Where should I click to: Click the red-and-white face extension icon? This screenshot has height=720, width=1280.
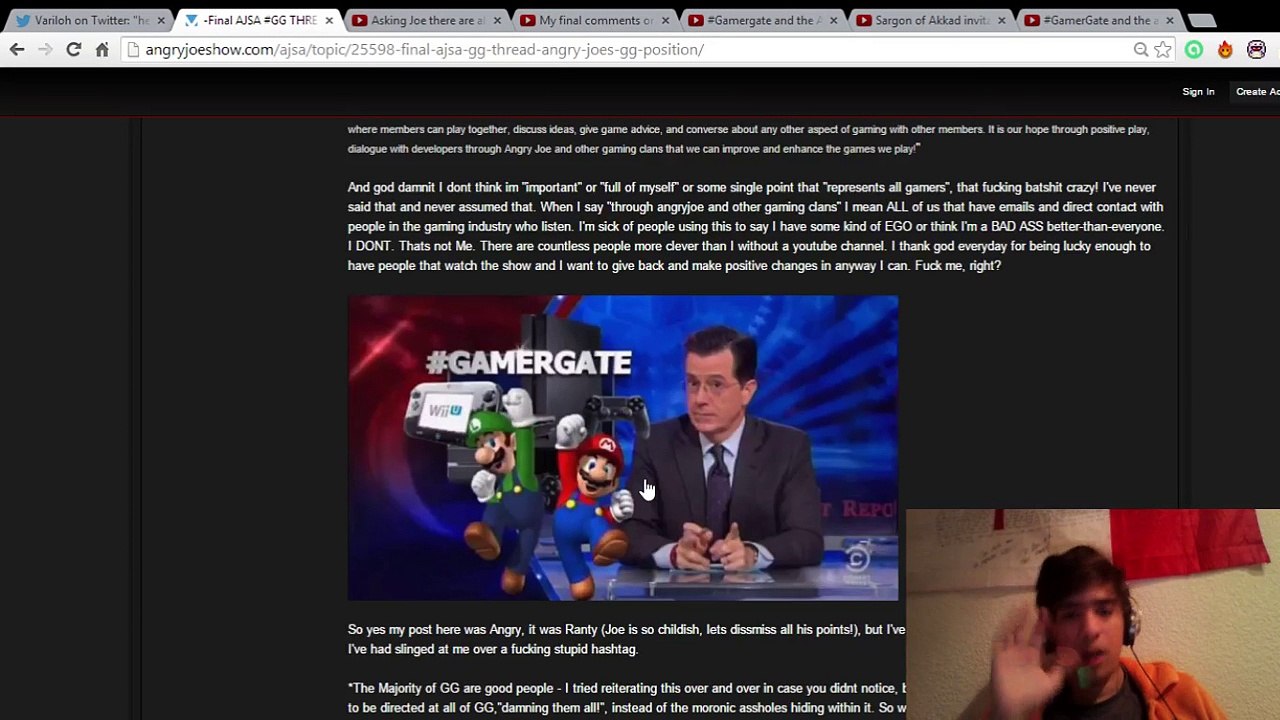pos(1257,49)
